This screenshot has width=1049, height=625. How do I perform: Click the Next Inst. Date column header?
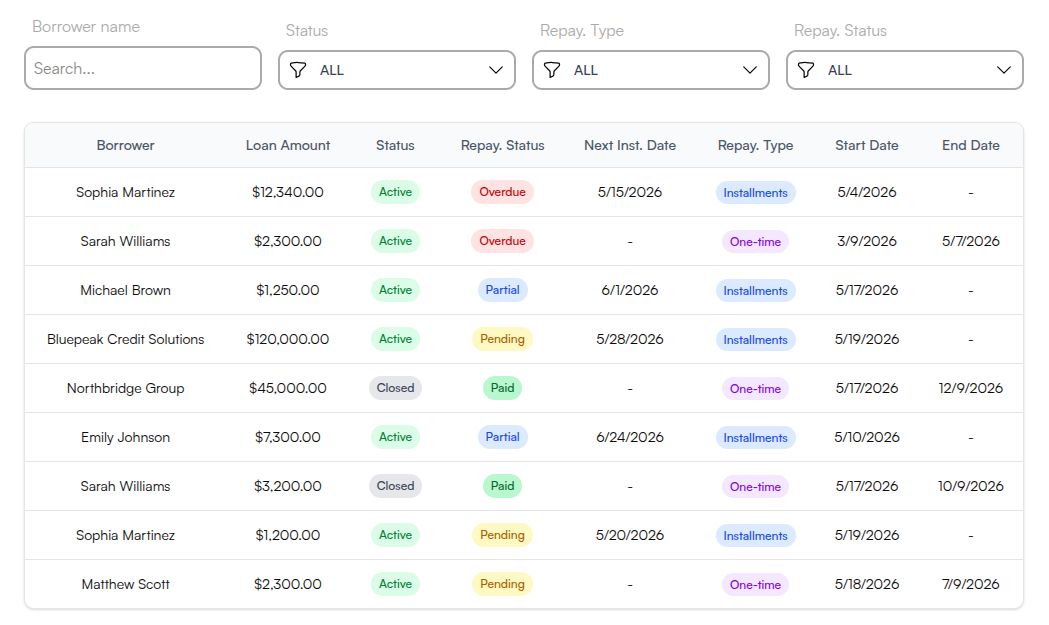630,145
